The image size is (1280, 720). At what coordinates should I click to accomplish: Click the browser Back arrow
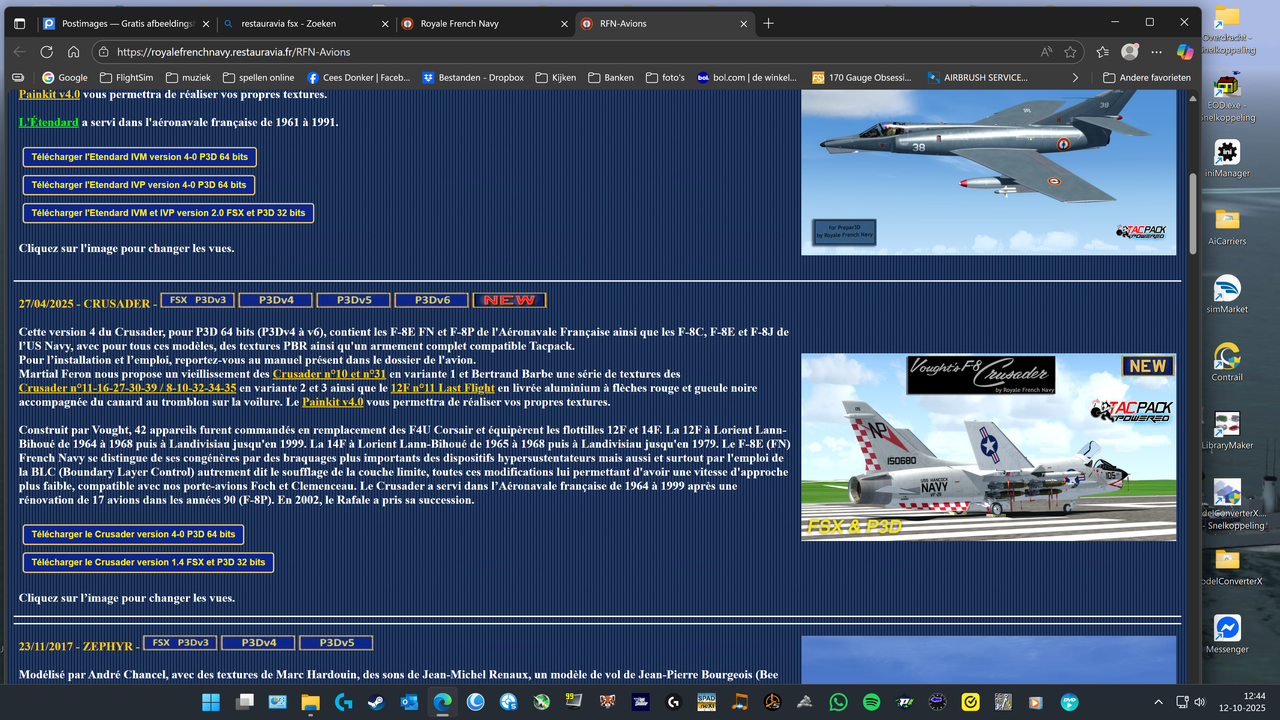click(20, 51)
